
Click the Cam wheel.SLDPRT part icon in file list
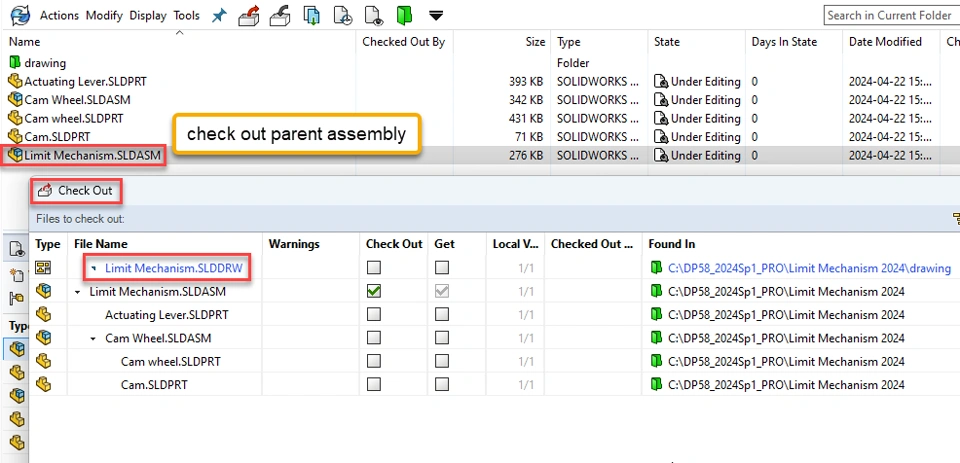(x=15, y=118)
